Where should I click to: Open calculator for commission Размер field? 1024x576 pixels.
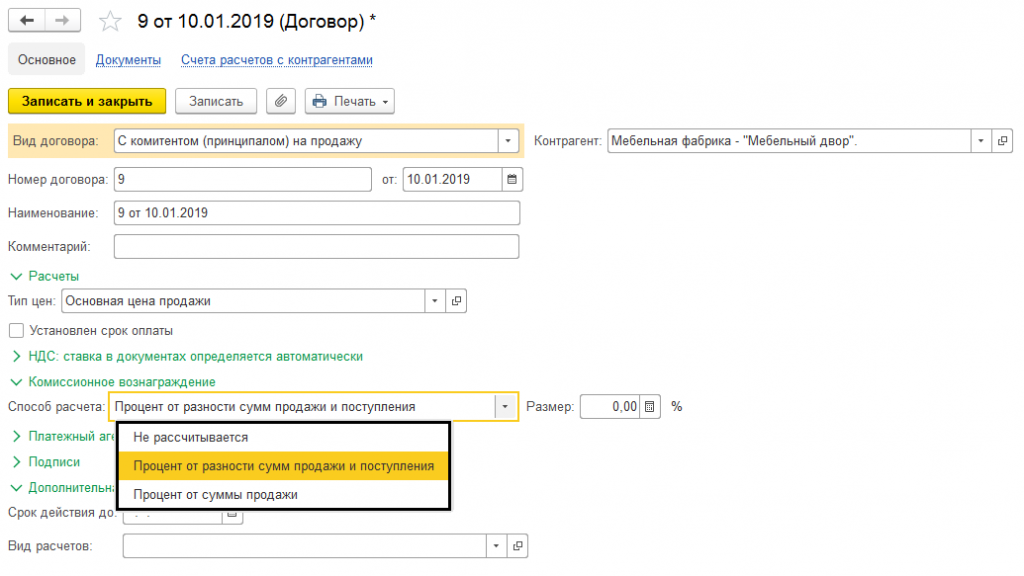(x=649, y=407)
